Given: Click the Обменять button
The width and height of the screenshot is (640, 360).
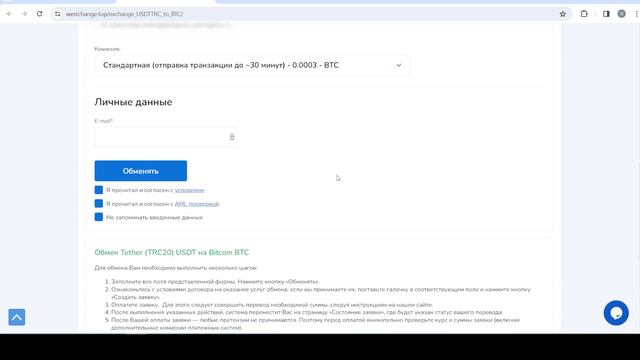Looking at the screenshot, I should [x=141, y=171].
